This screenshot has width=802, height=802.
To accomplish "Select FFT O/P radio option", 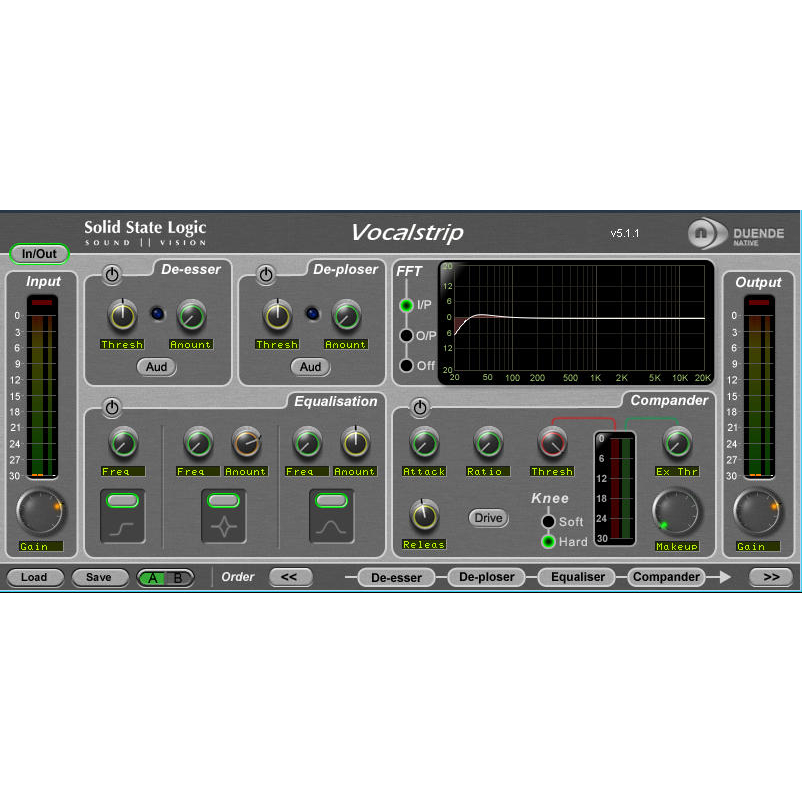I will [406, 336].
